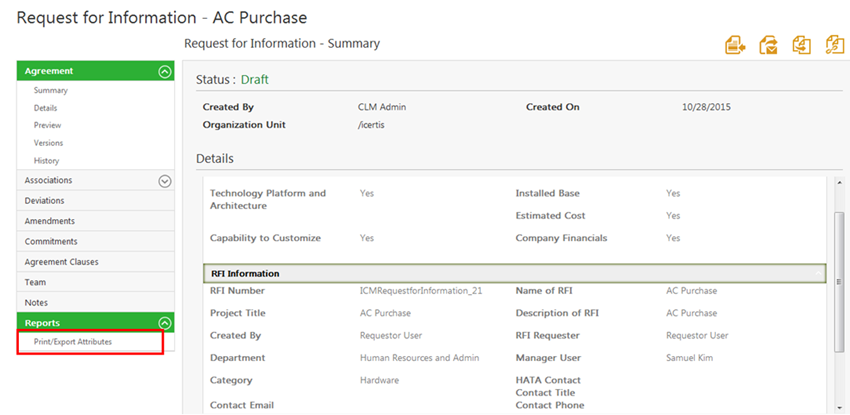
Task: Click the Yes value for Capability to Customize
Action: pyautogui.click(x=367, y=238)
